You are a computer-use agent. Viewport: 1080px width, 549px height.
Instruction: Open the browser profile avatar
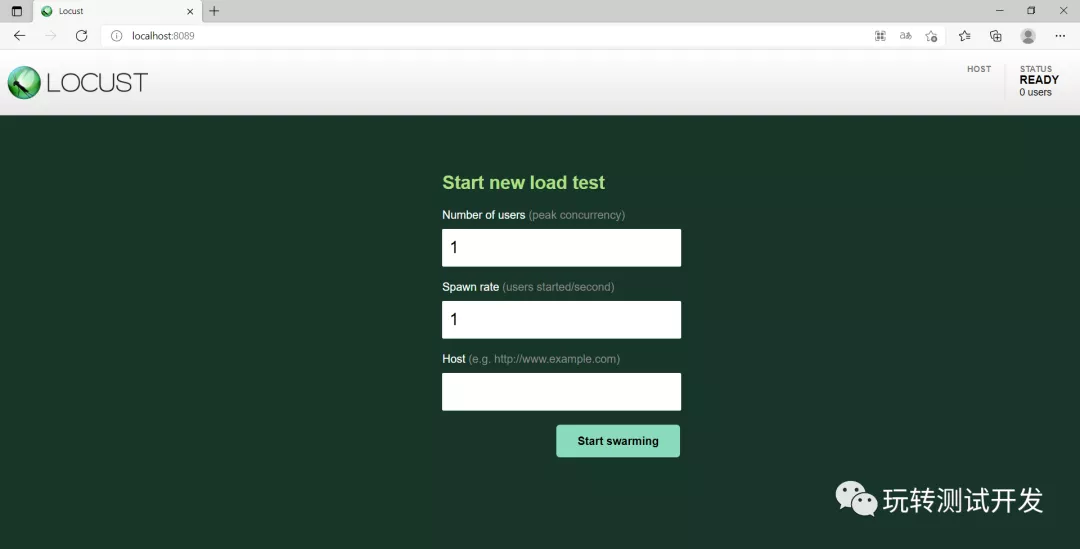(1028, 36)
